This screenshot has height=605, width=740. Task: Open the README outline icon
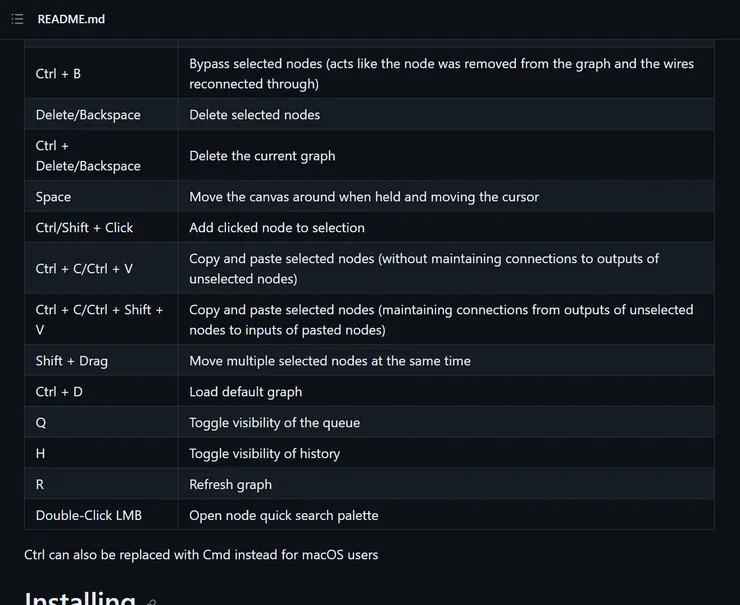click(x=17, y=19)
